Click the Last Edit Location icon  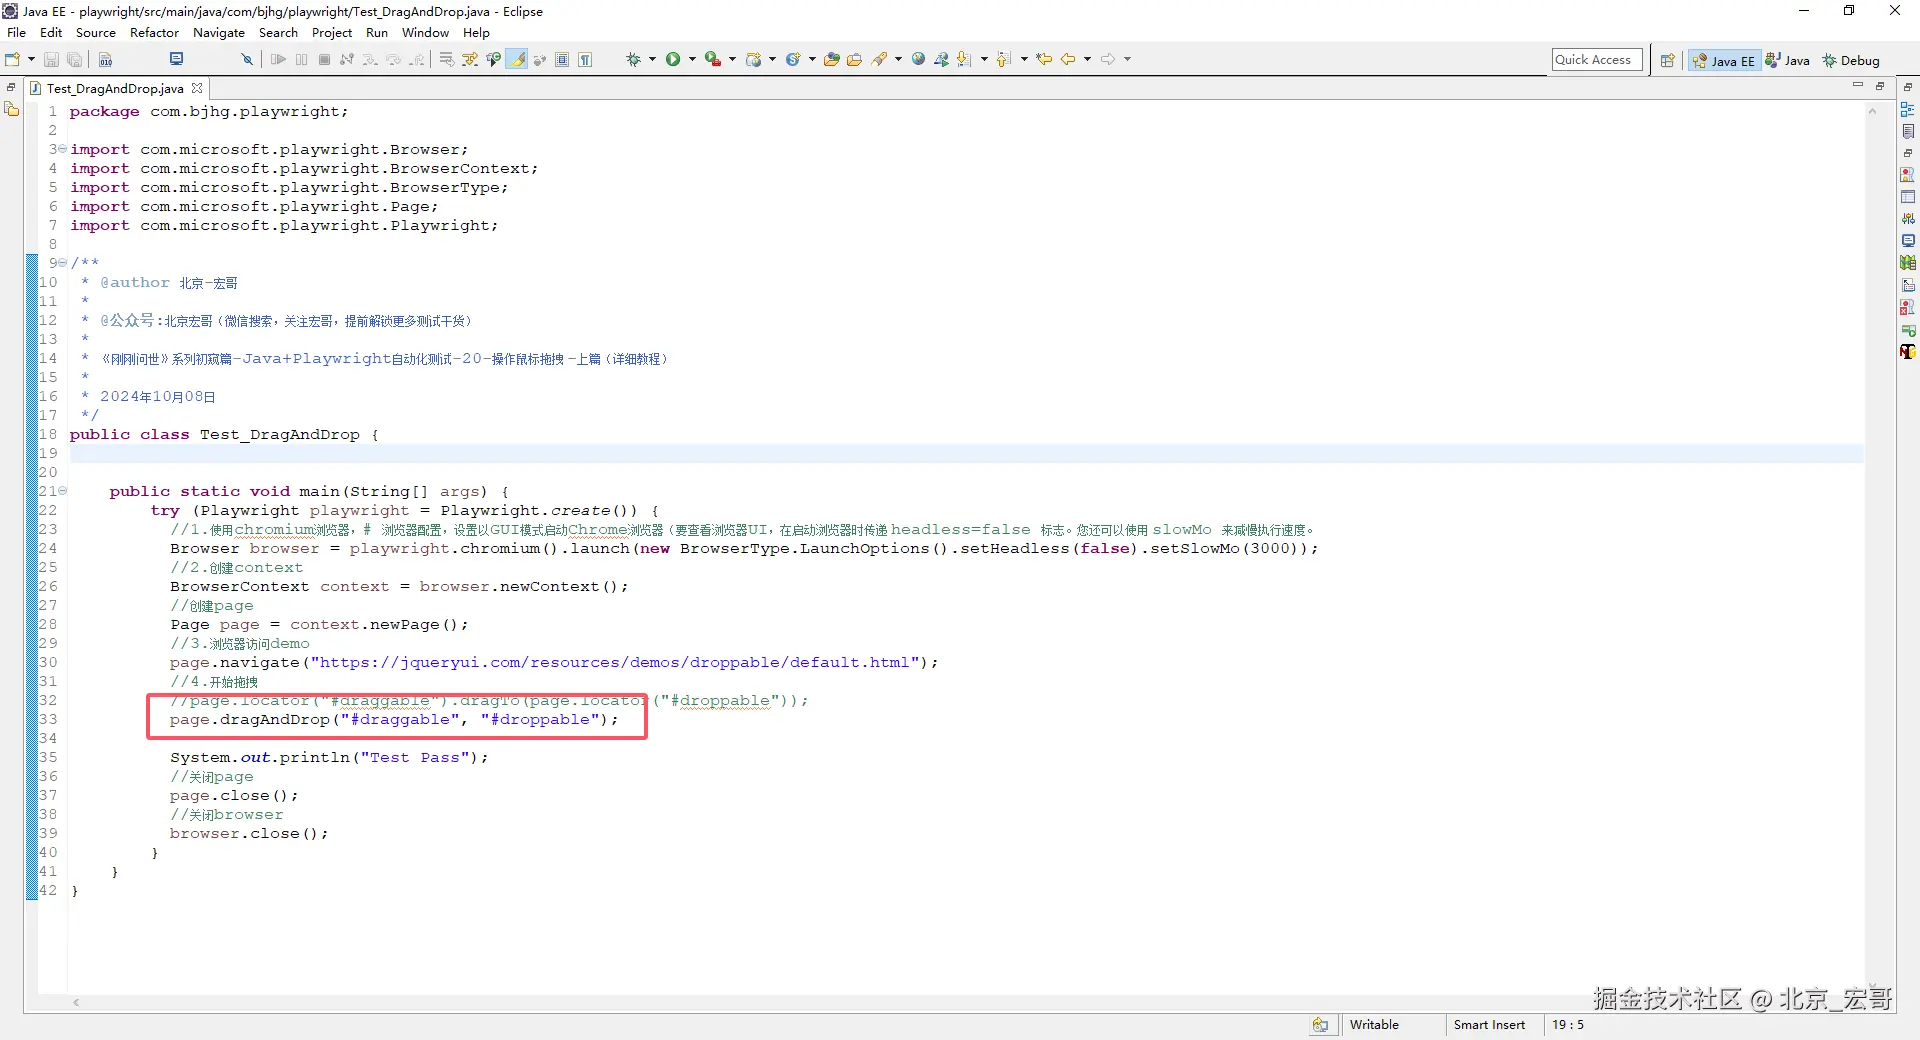(1044, 59)
